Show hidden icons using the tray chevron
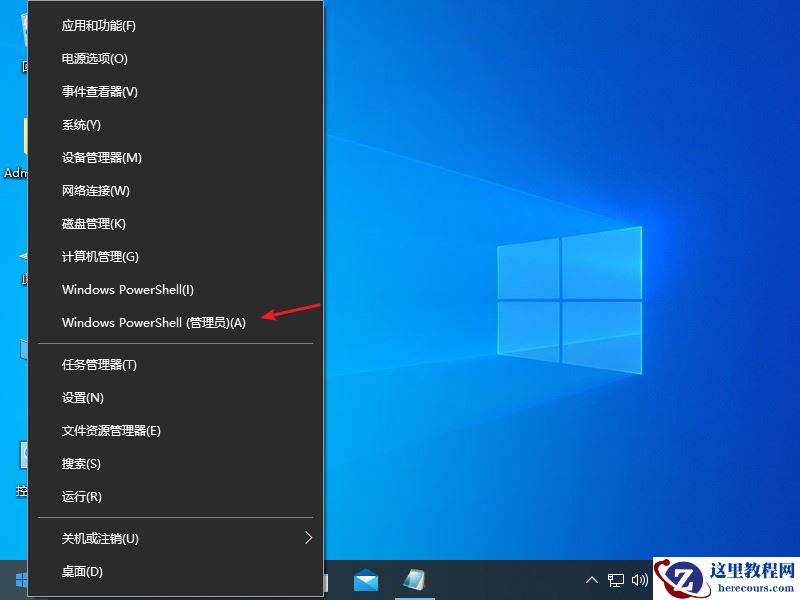800x600 pixels. click(593, 580)
